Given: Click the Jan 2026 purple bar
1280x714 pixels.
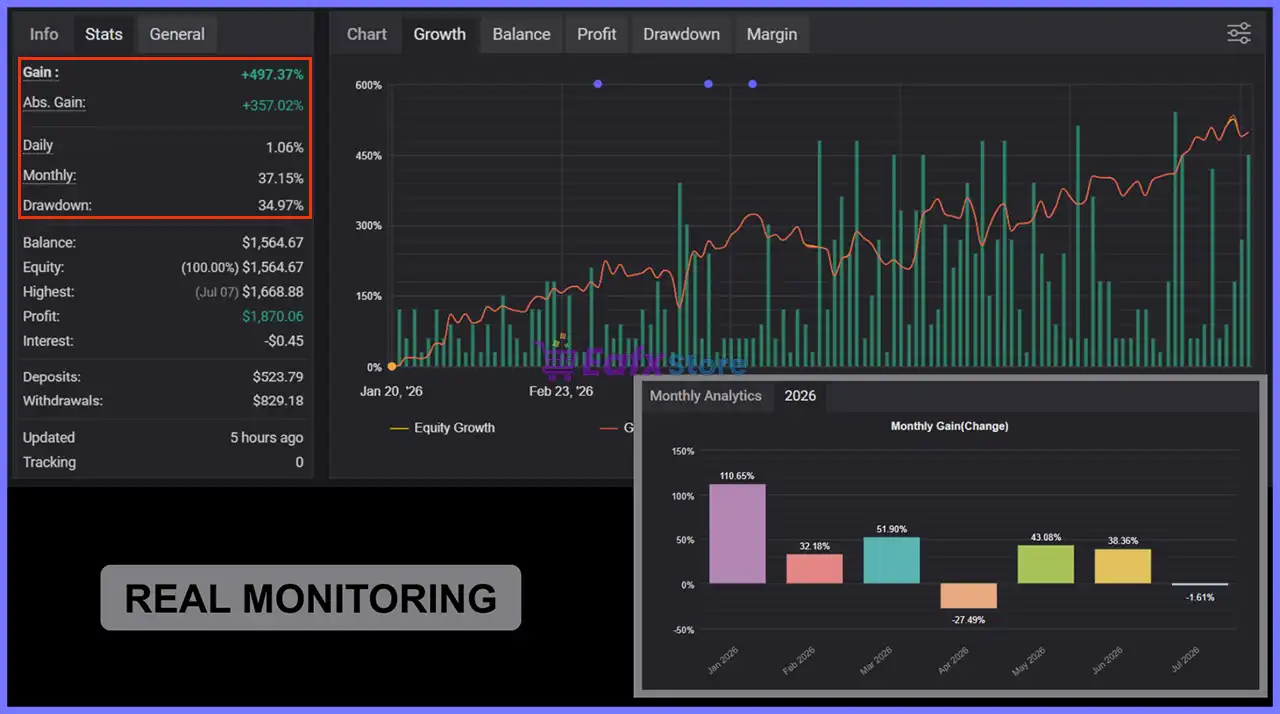Looking at the screenshot, I should (737, 534).
